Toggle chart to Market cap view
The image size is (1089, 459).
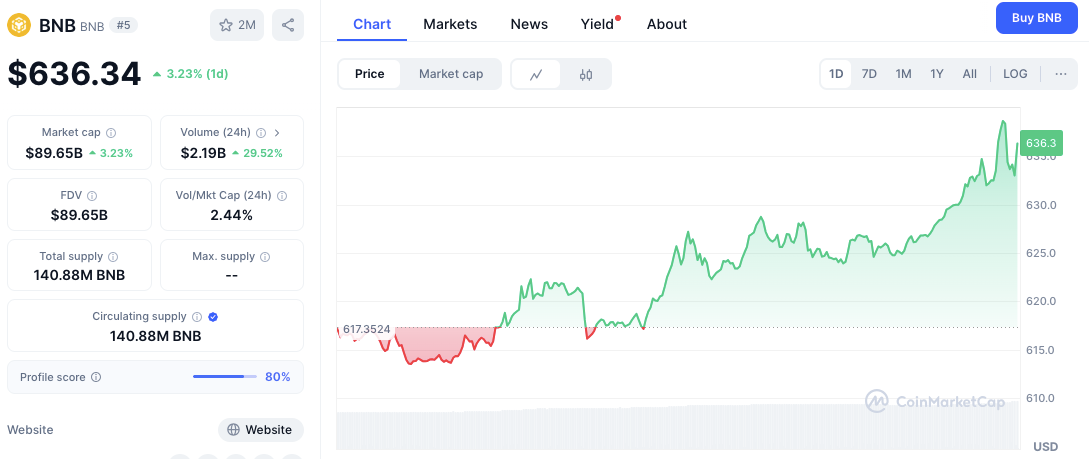tap(451, 74)
